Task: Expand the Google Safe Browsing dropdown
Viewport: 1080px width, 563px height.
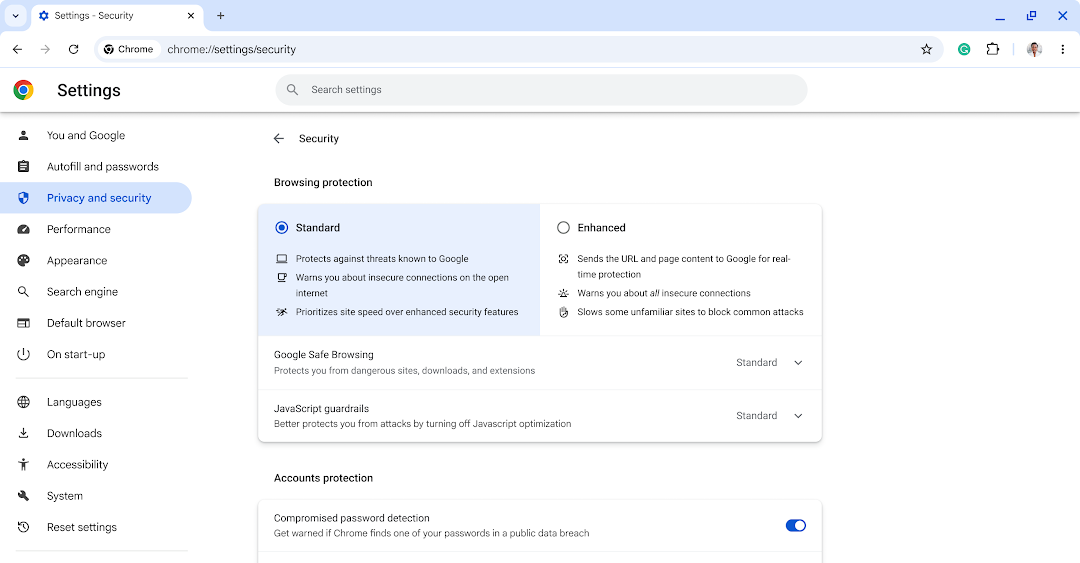Action: click(x=798, y=363)
